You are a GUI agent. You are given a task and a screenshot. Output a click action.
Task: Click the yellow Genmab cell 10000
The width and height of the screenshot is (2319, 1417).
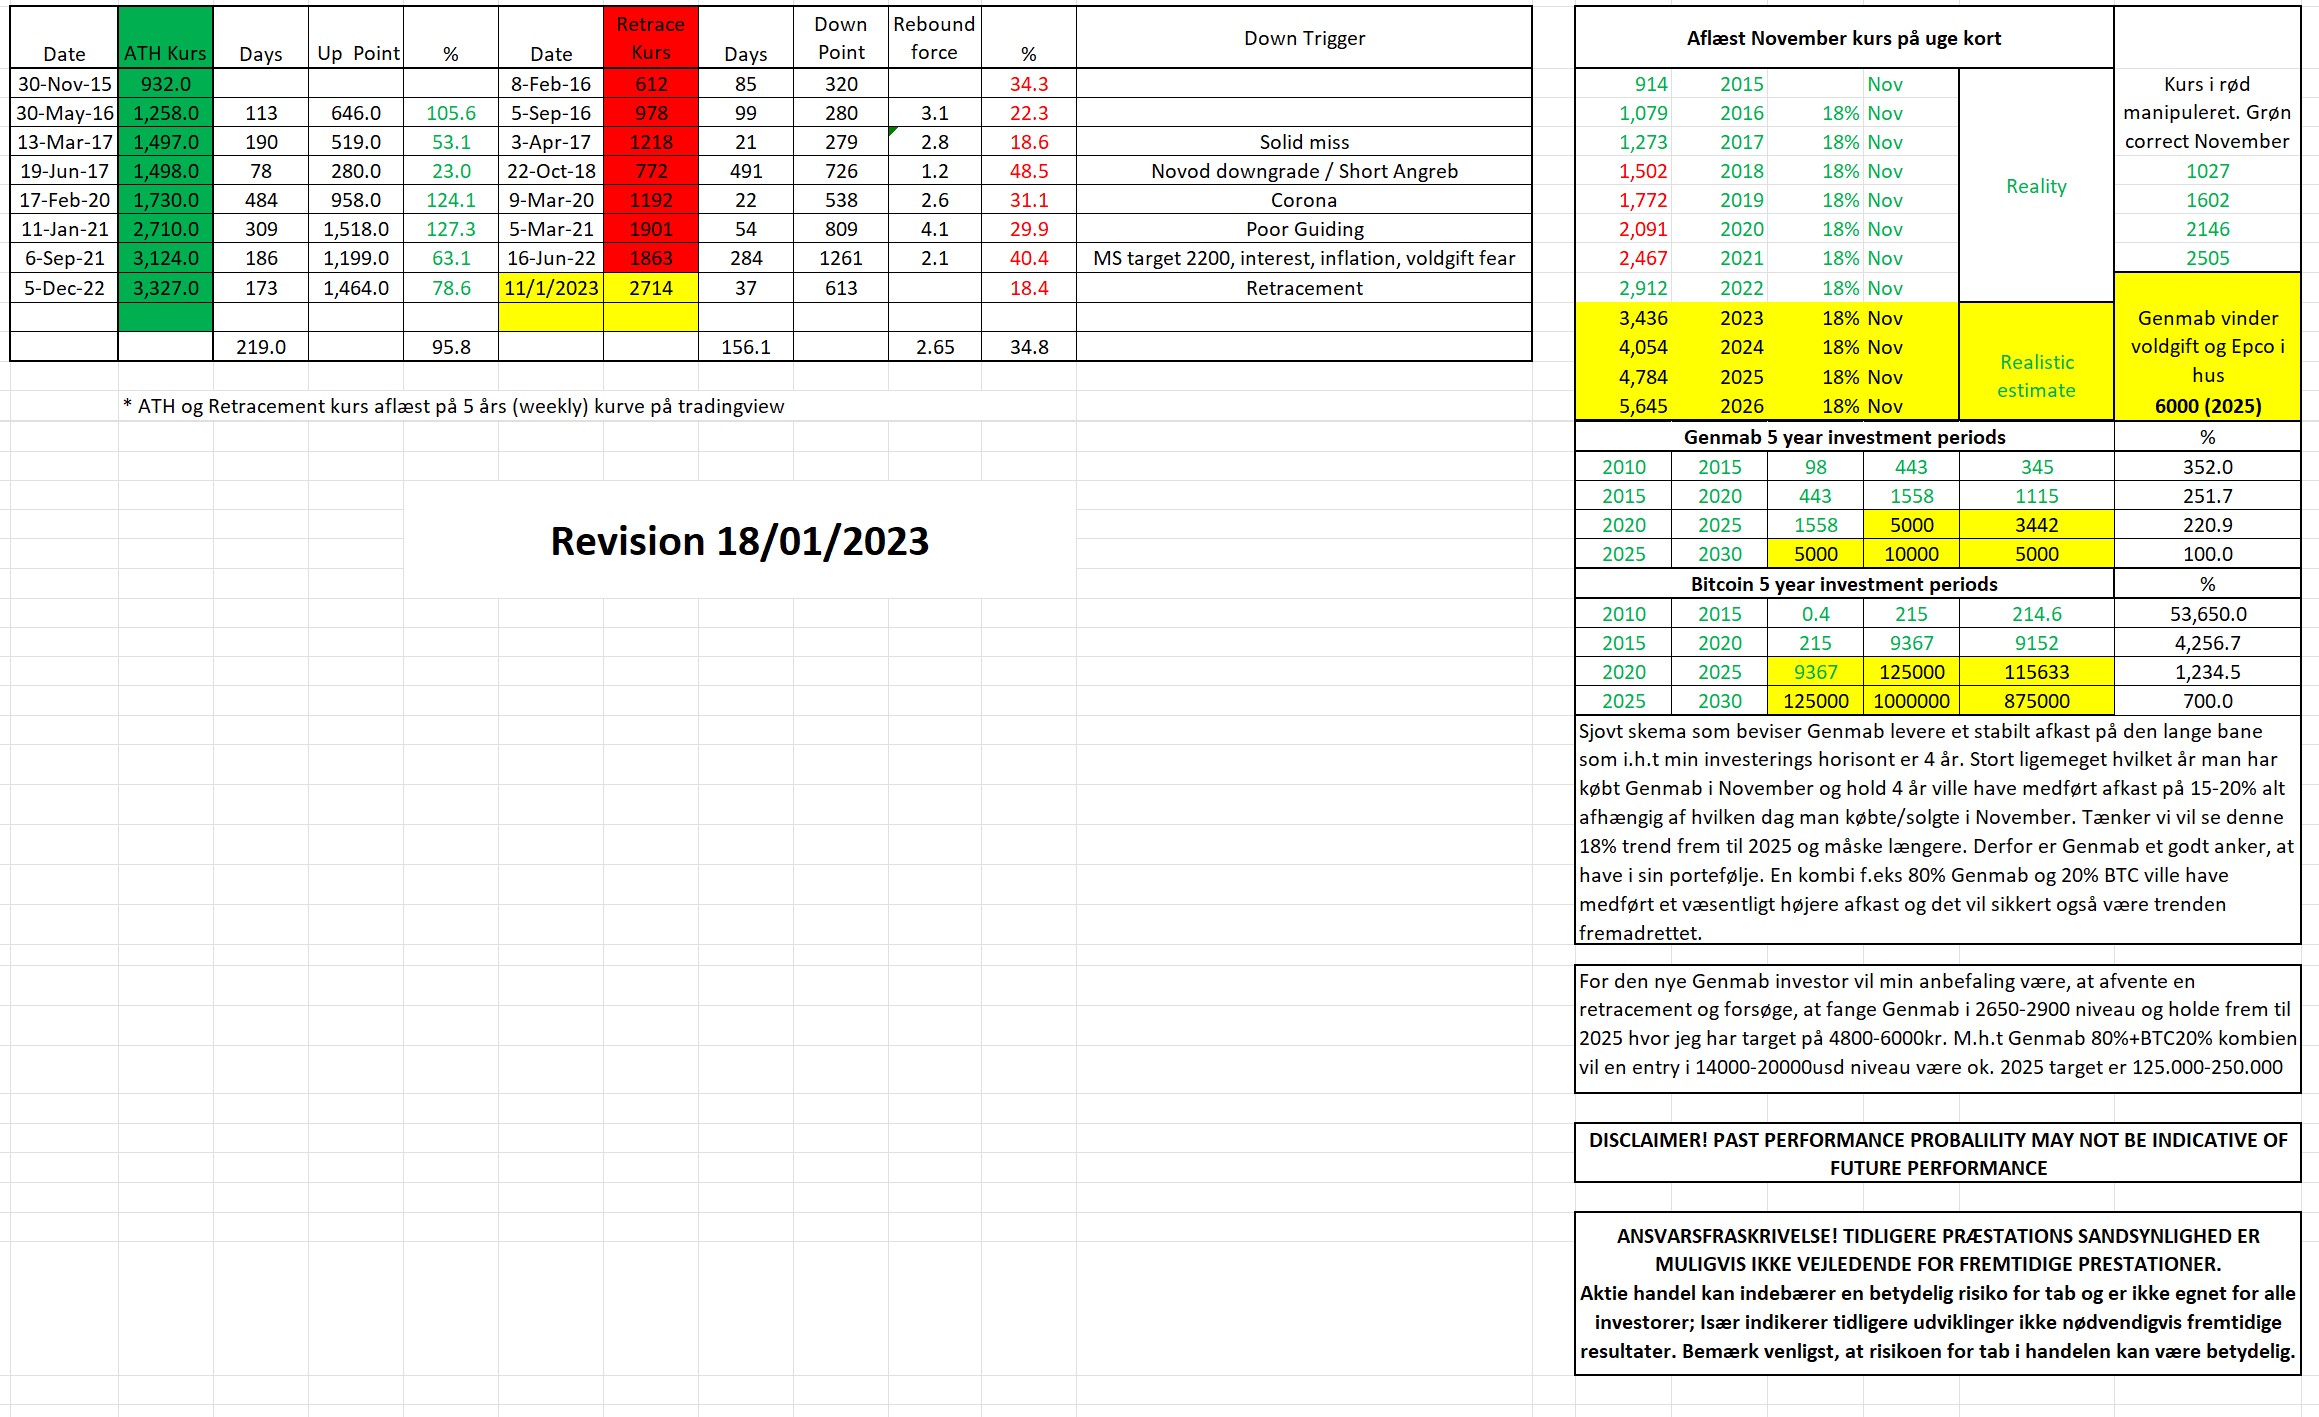point(1911,554)
